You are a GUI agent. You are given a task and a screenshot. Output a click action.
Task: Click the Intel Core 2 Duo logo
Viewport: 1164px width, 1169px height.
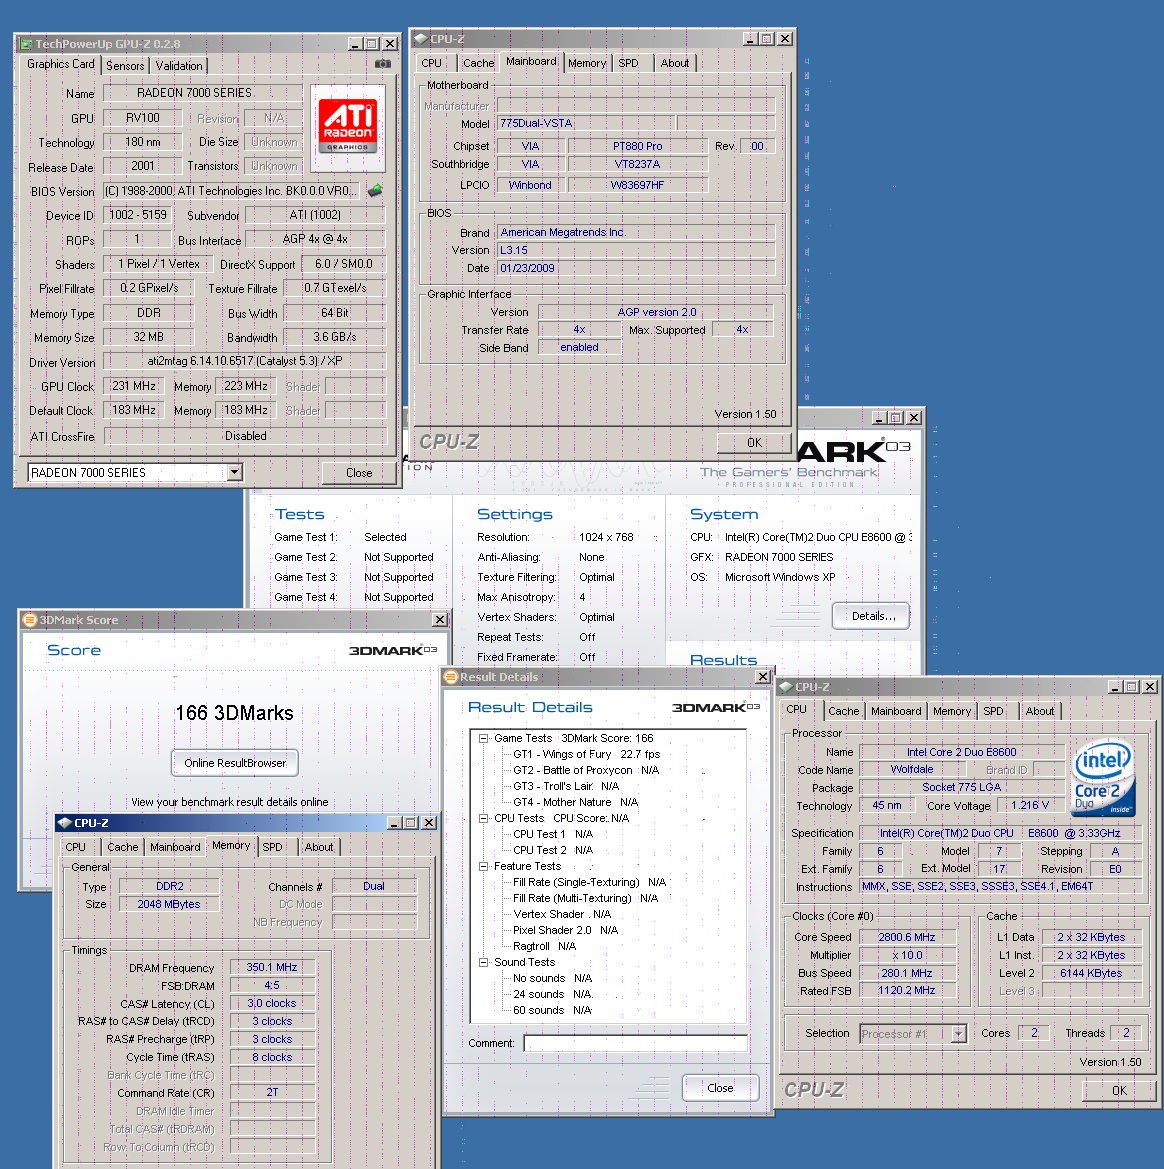tap(1105, 778)
